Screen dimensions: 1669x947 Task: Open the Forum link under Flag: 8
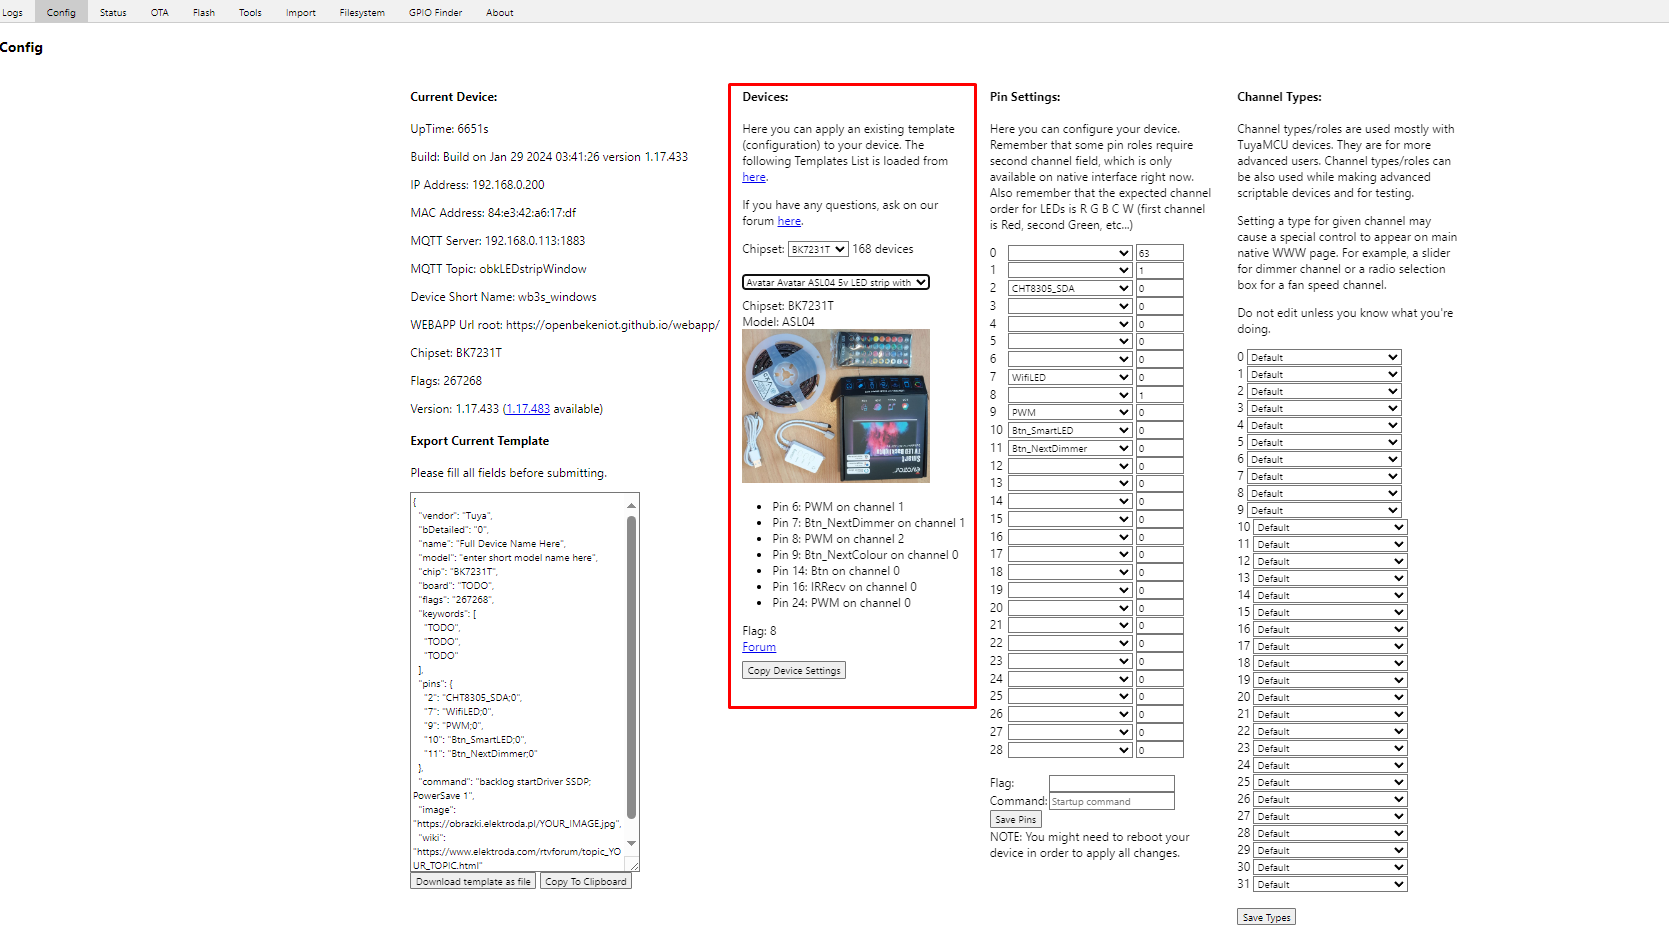tap(759, 647)
